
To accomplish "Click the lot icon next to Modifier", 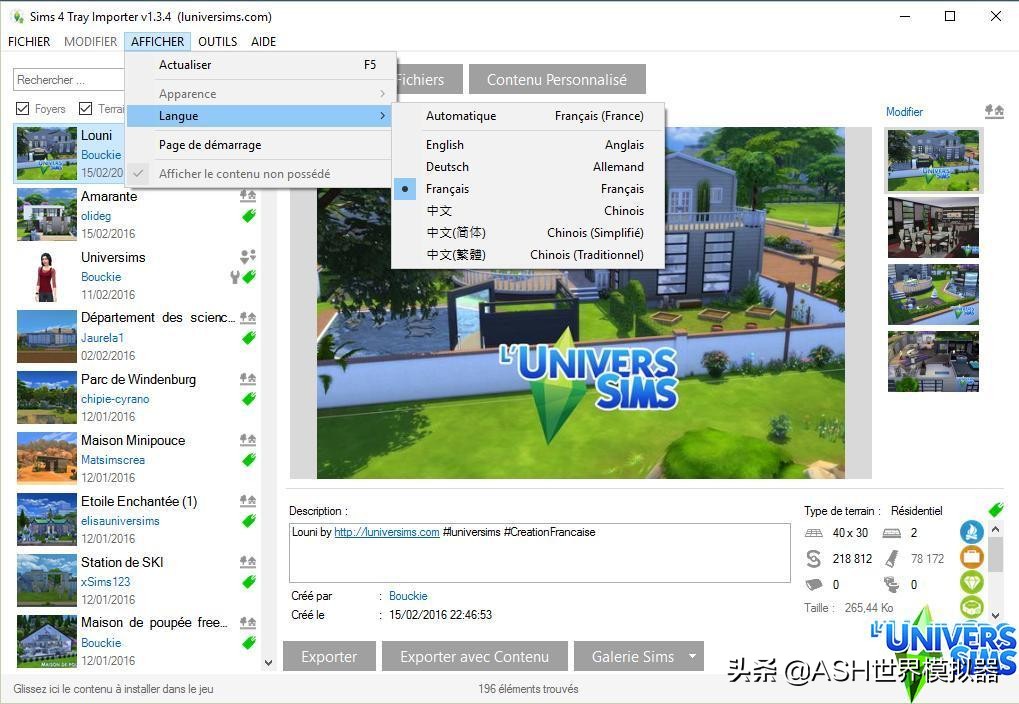I will (994, 111).
